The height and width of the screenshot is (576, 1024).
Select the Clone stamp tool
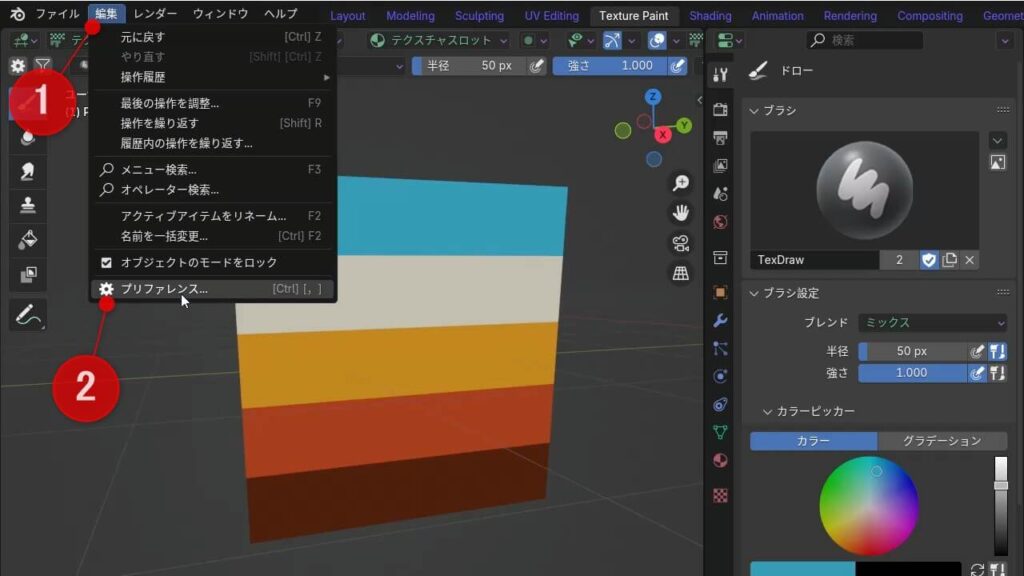coord(28,206)
